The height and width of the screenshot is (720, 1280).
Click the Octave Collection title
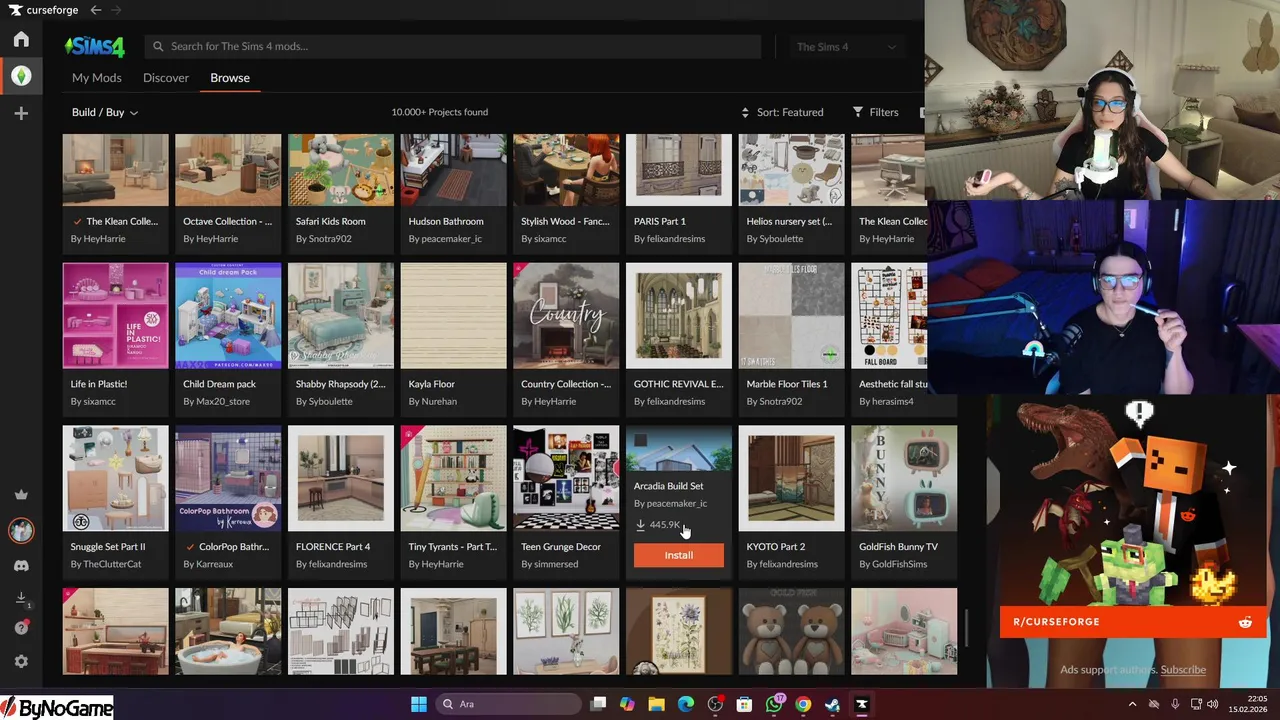228,221
